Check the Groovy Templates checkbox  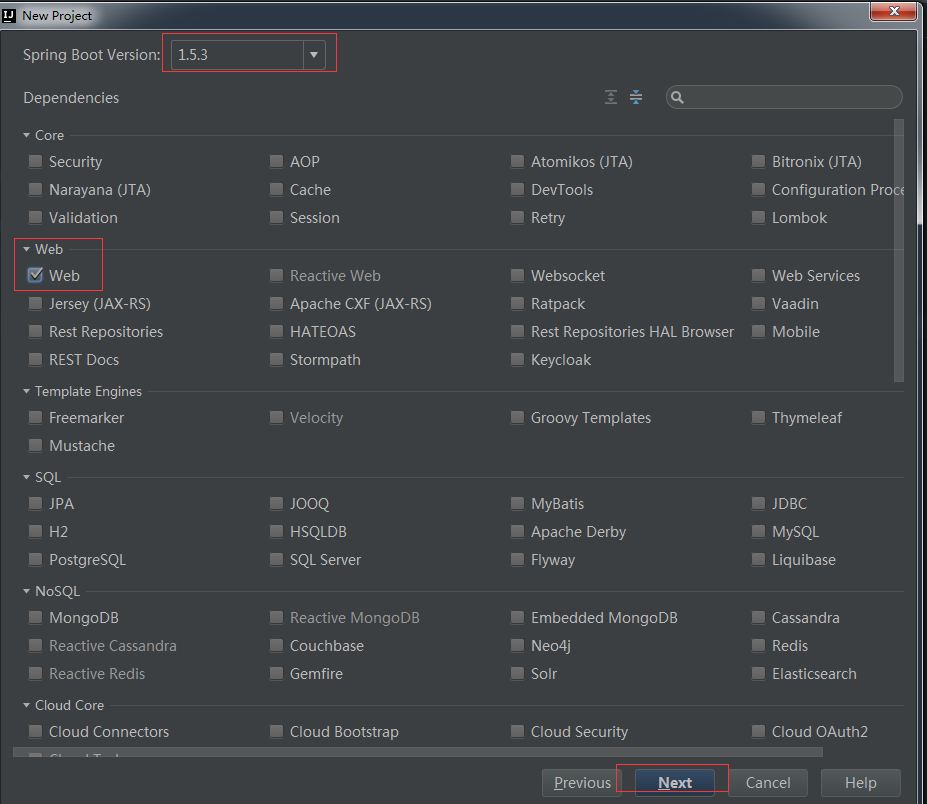pos(517,417)
